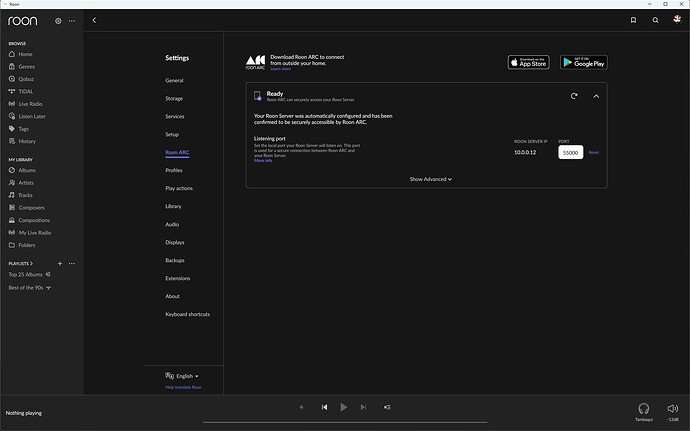Open Keyboard shortcuts settings tab
690x431 pixels.
click(x=187, y=314)
